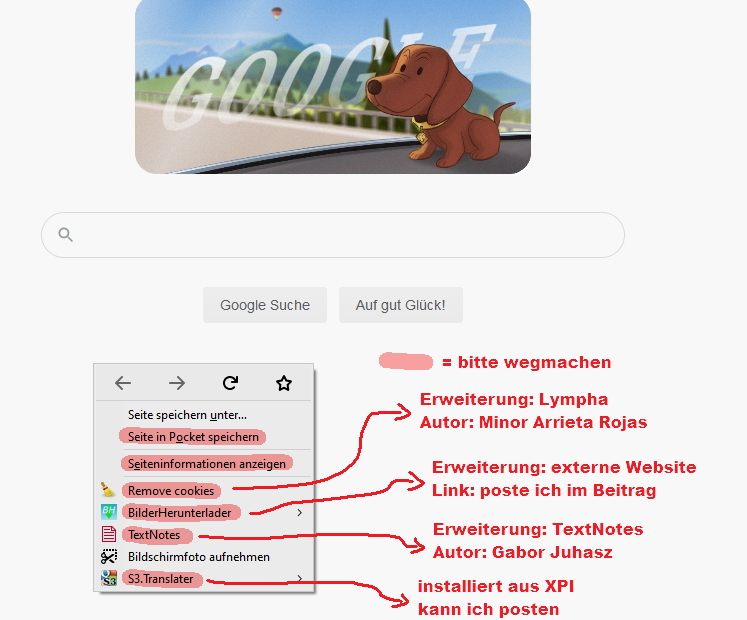Focus the Google search input field
This screenshot has height=620, width=747.
[x=333, y=235]
